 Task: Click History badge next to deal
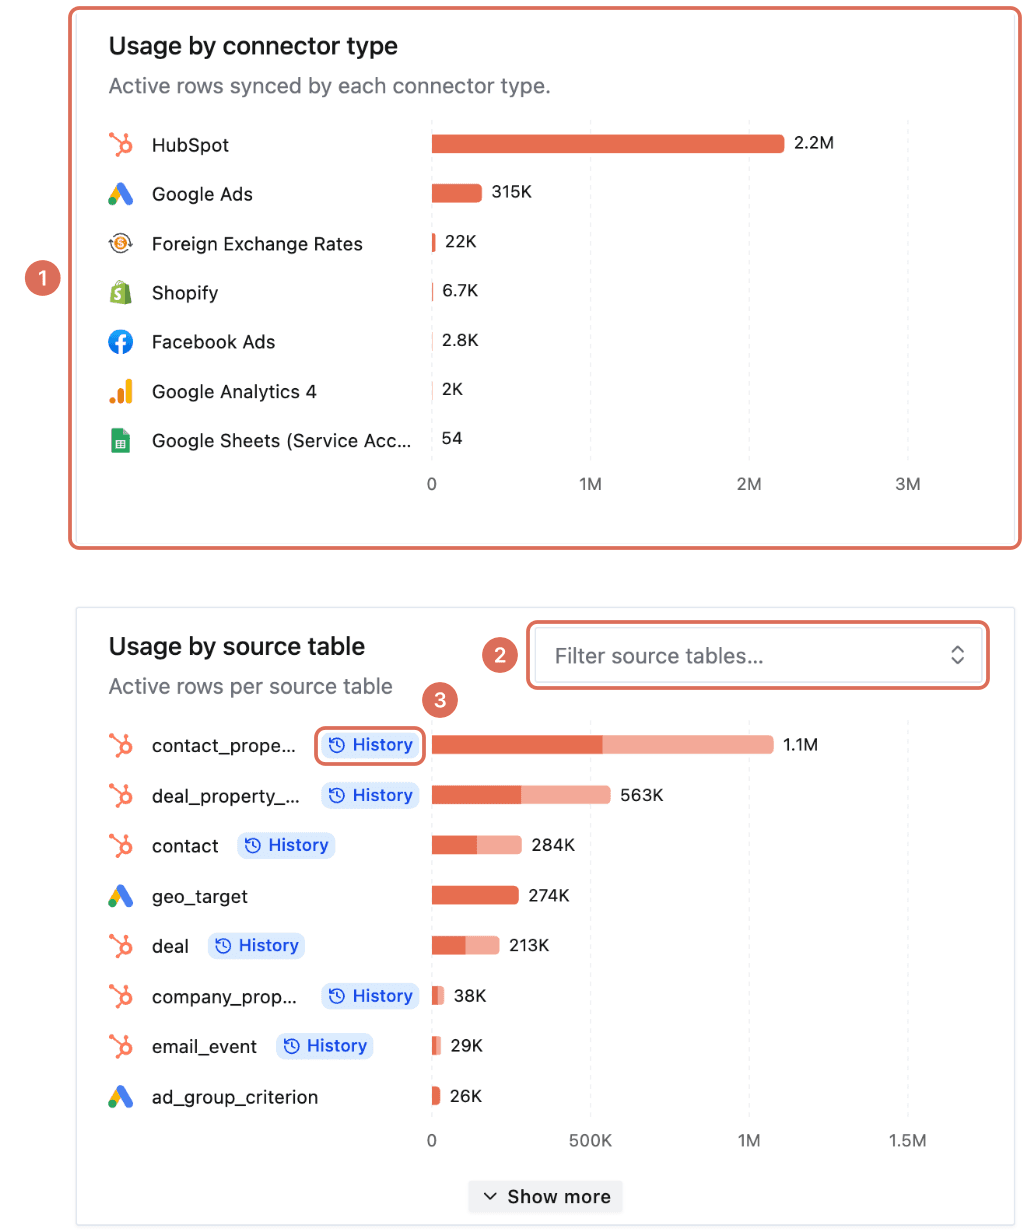coord(256,945)
